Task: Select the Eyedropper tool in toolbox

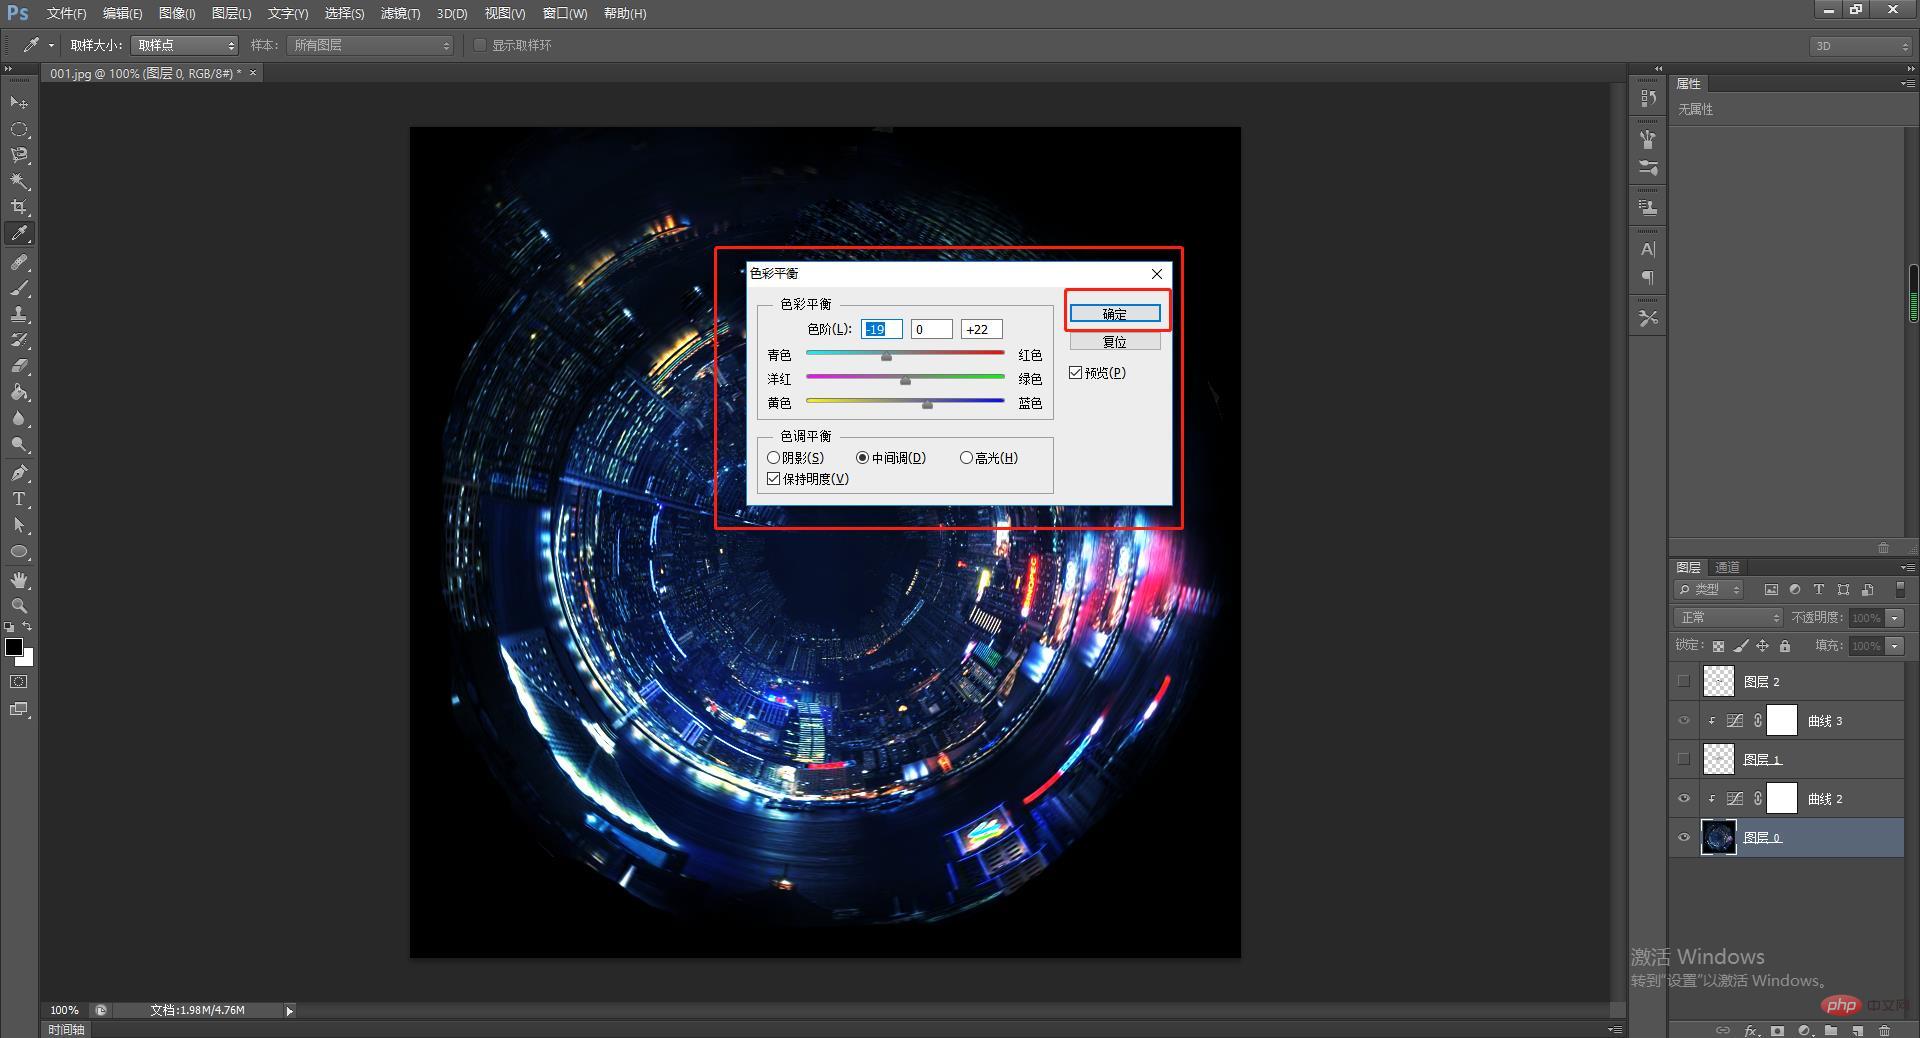Action: 19,234
